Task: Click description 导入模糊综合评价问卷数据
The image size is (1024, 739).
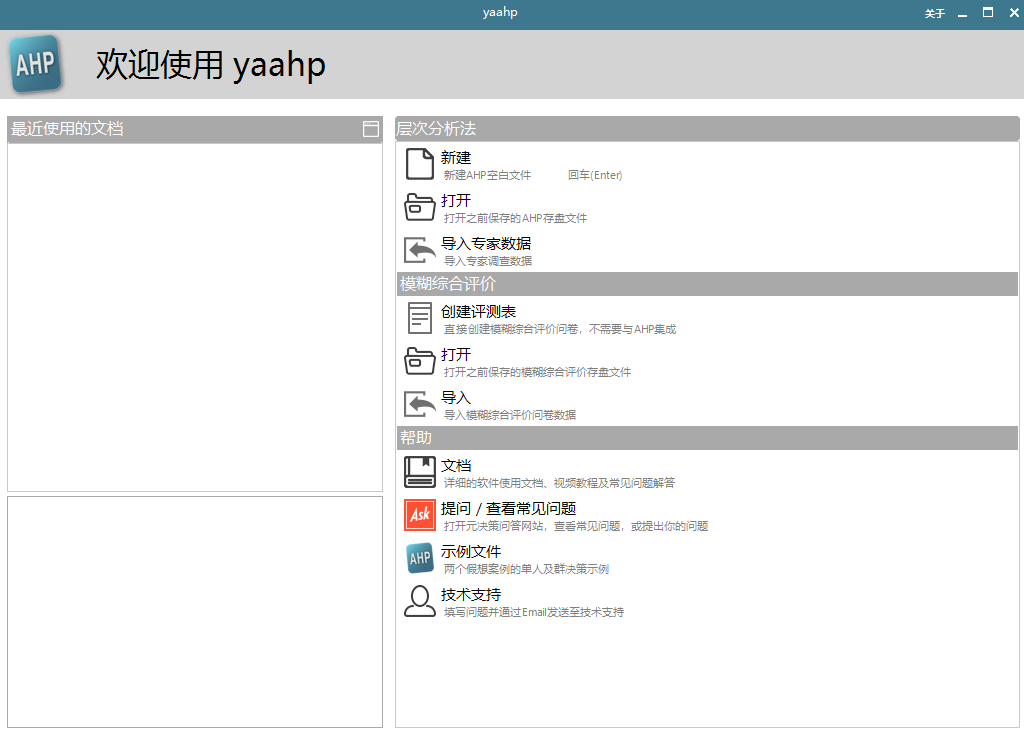Action: tap(510, 415)
